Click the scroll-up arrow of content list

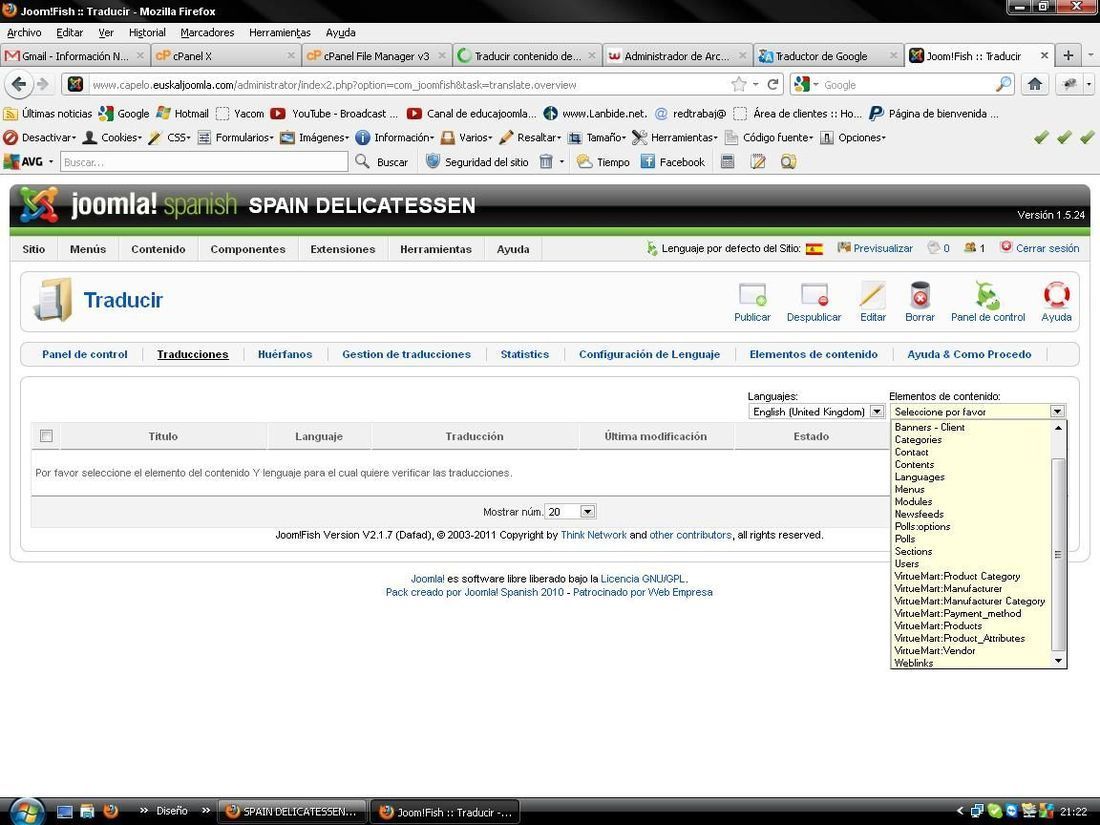(x=1058, y=427)
